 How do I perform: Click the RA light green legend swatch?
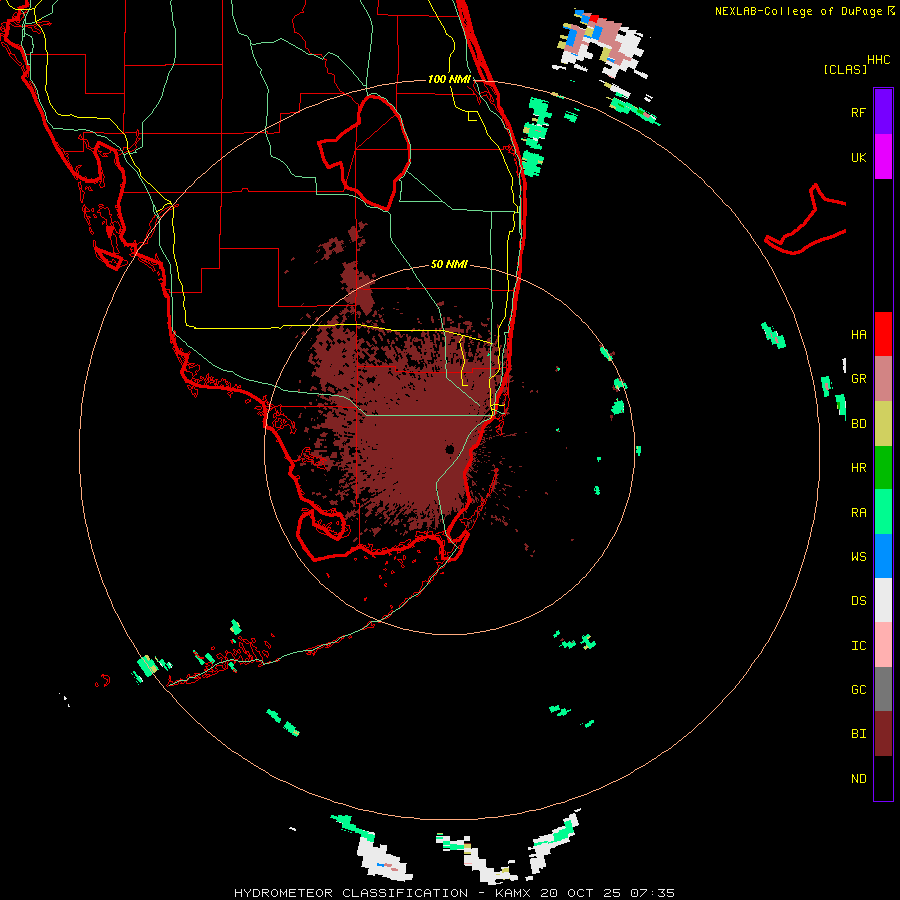point(883,512)
